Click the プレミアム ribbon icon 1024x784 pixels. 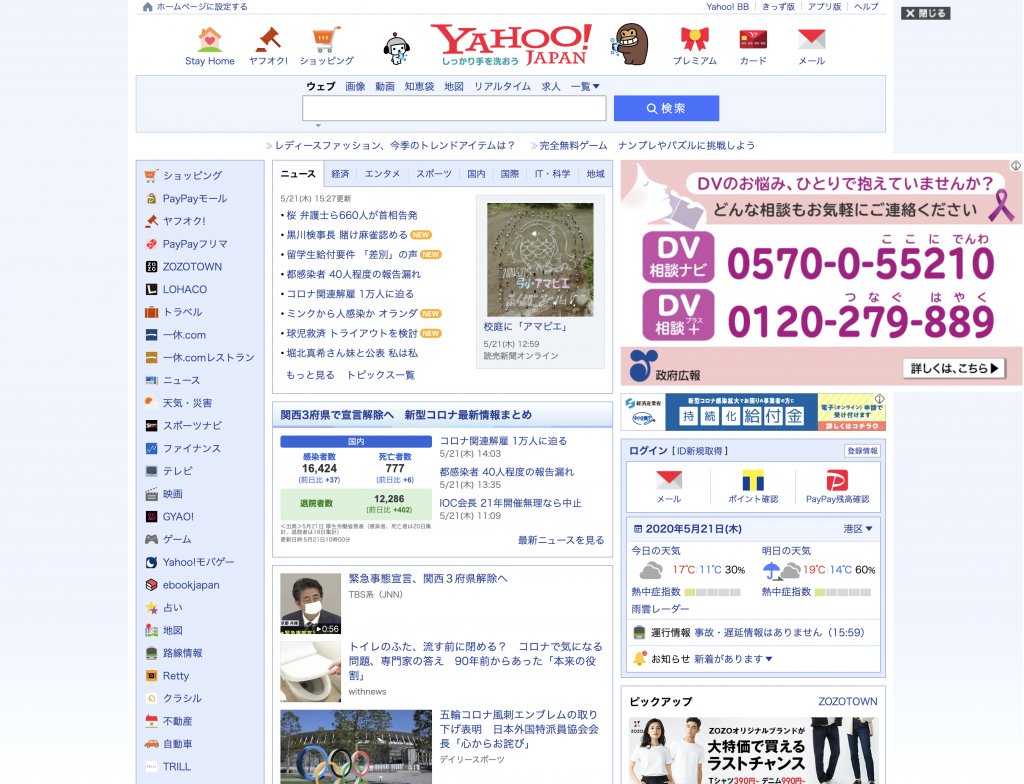coord(694,41)
